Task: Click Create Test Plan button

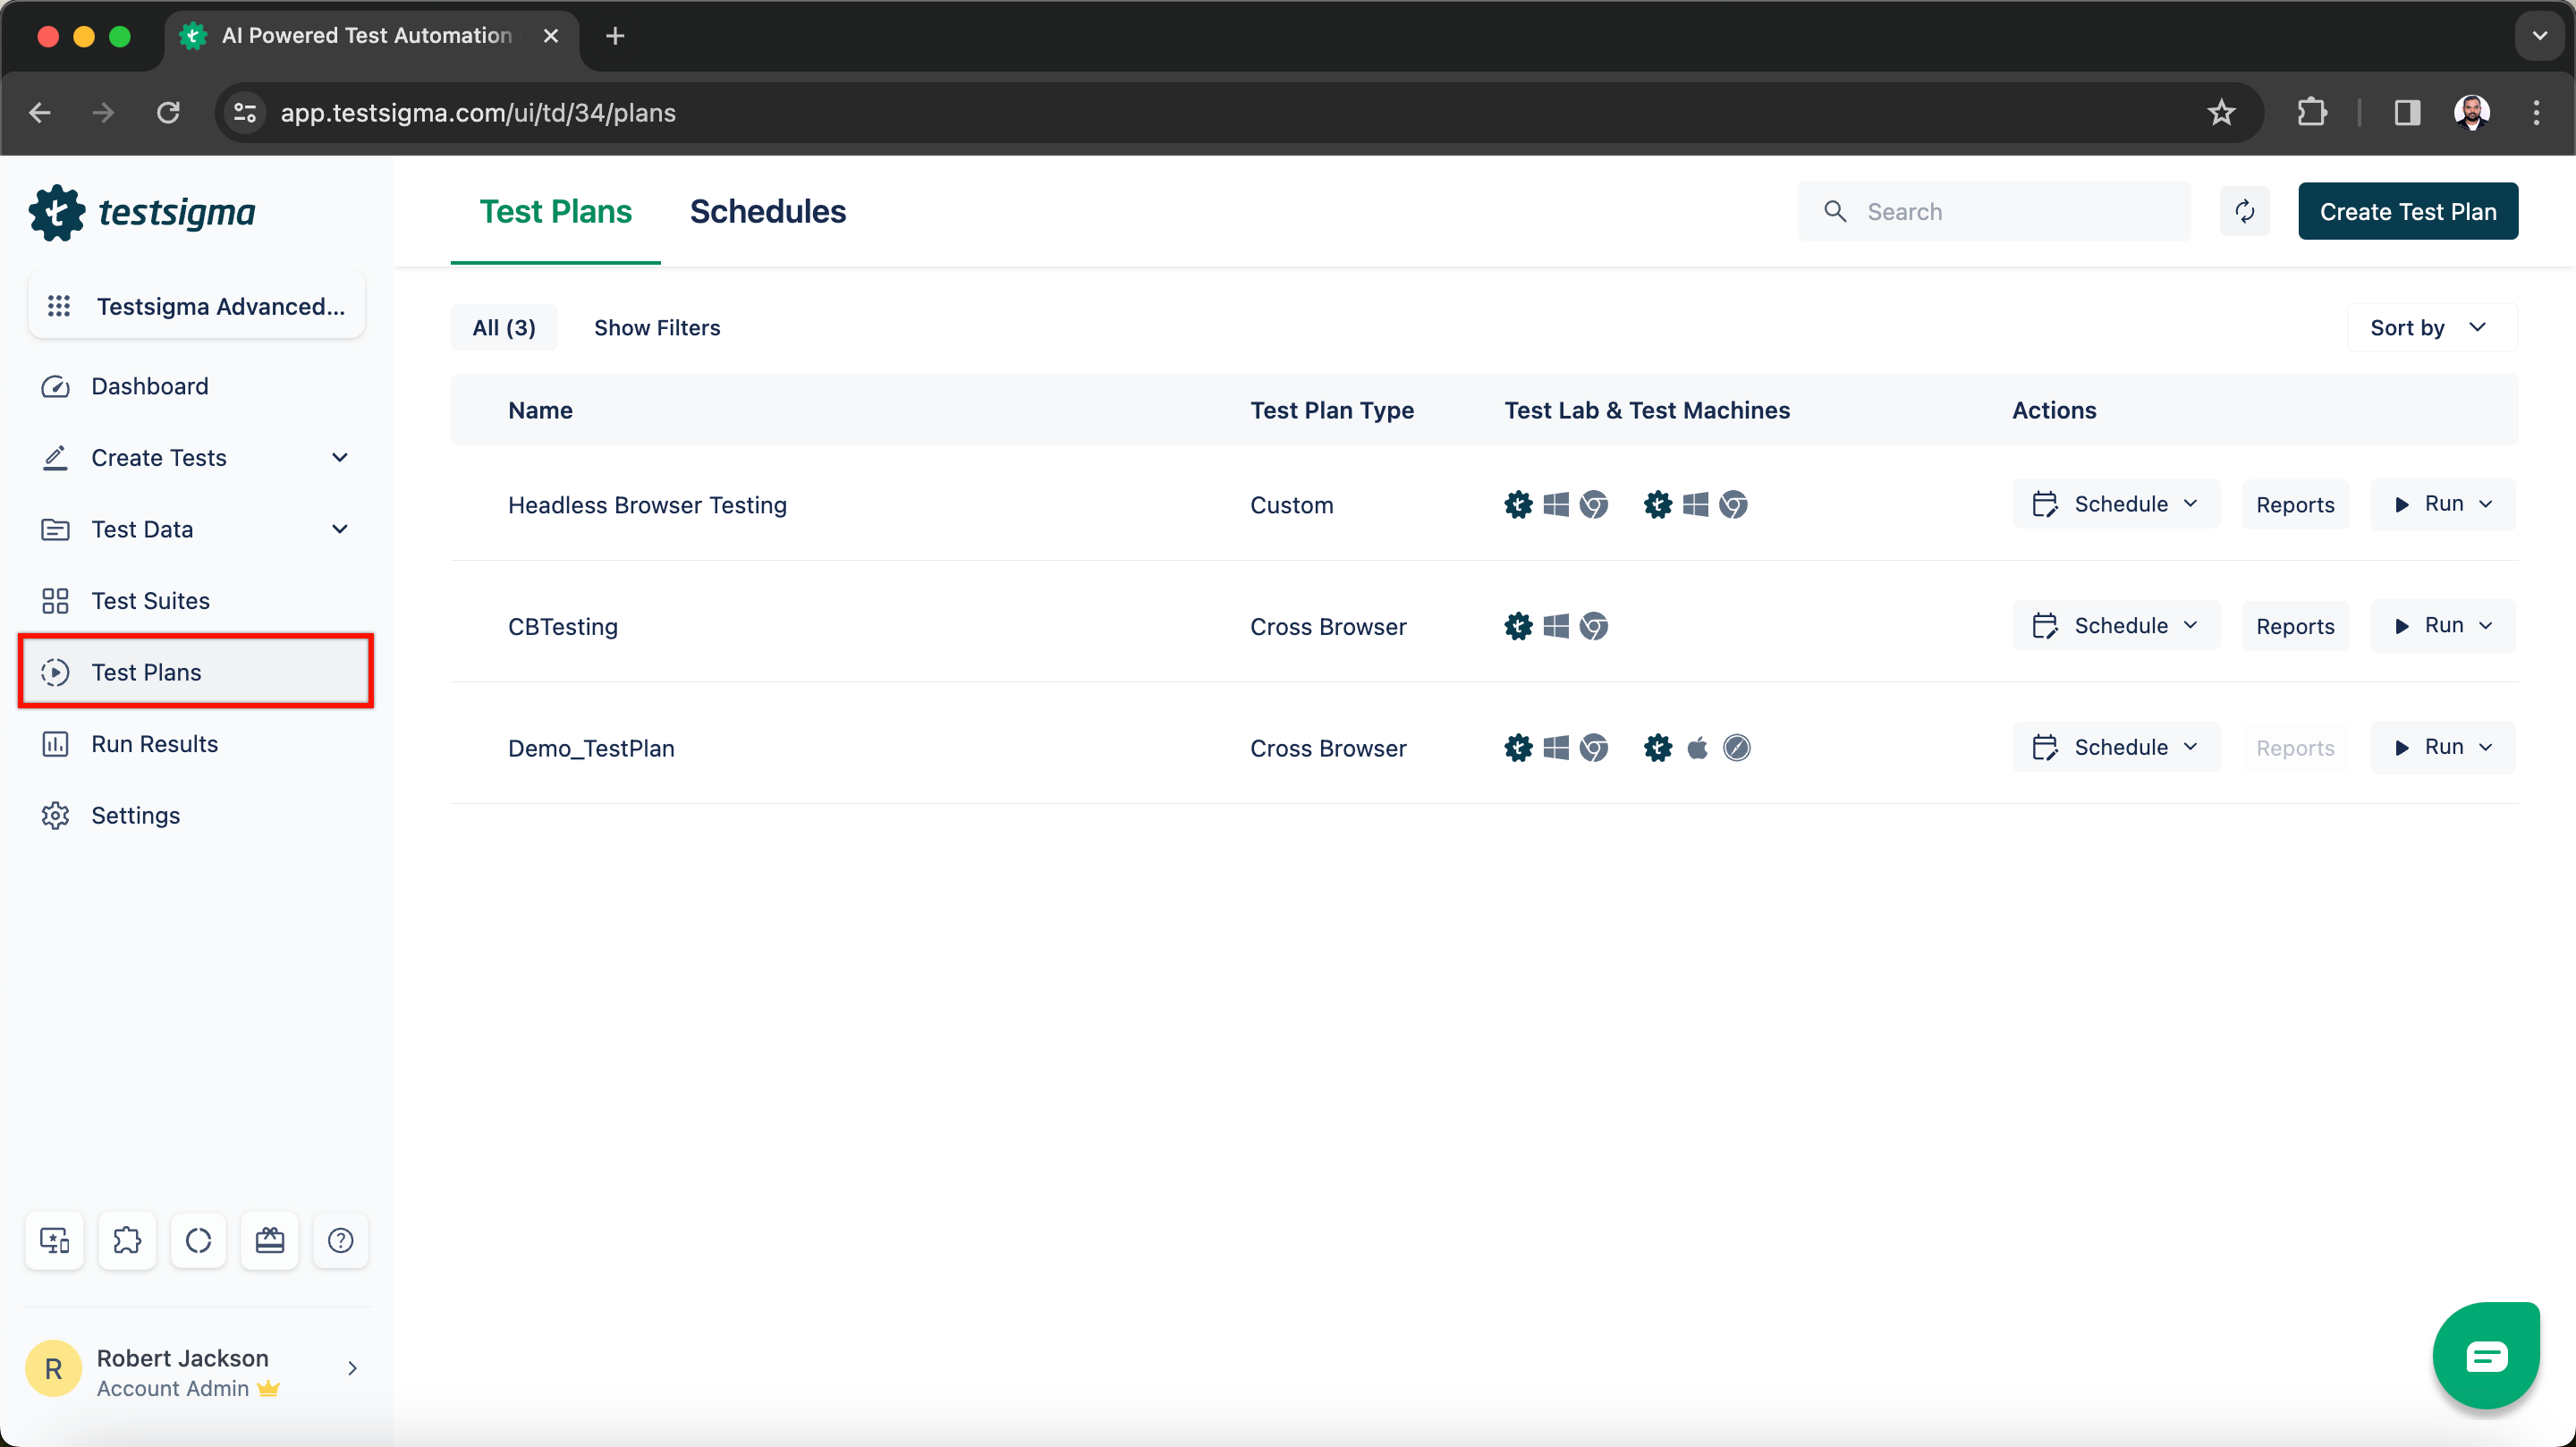Action: tap(2408, 210)
